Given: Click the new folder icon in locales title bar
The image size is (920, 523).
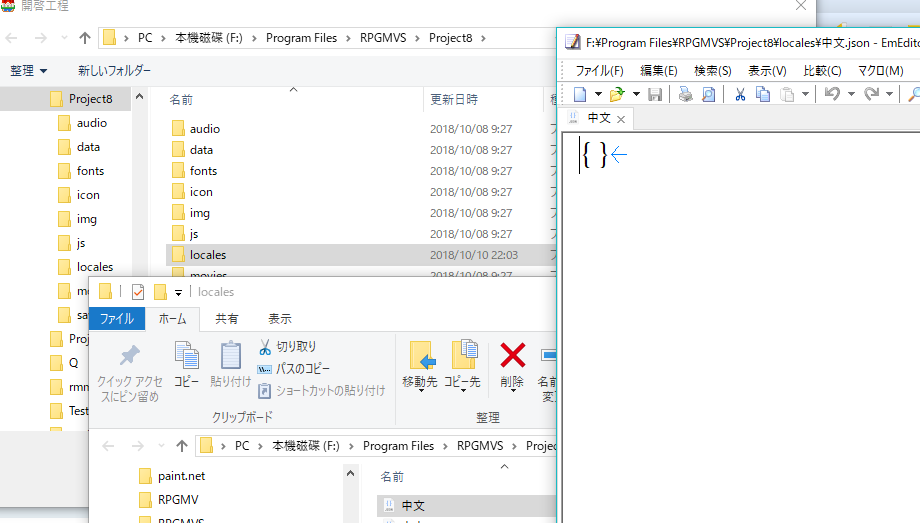Looking at the screenshot, I should point(160,292).
